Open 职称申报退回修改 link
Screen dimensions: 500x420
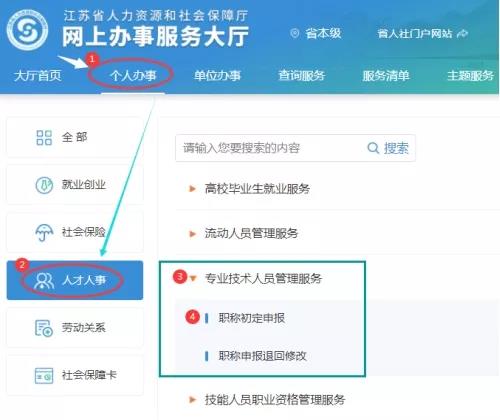[262, 356]
